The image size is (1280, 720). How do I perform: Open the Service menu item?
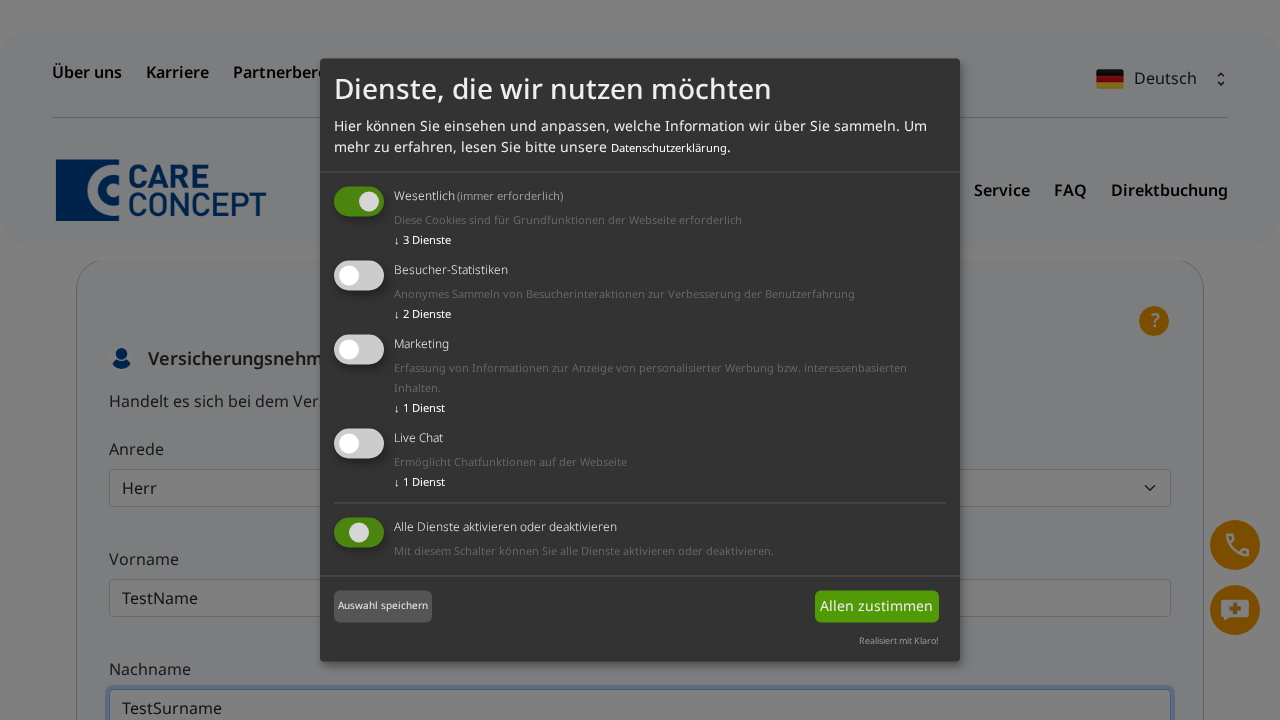(1002, 190)
